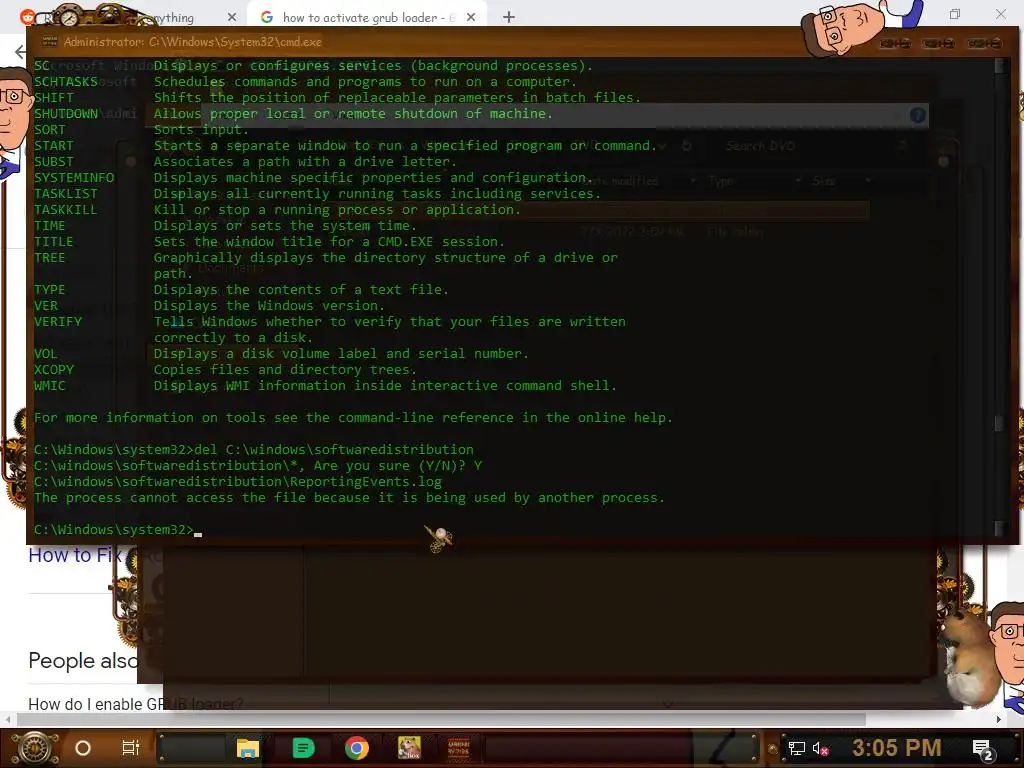Go back in Chrome browser

point(20,52)
